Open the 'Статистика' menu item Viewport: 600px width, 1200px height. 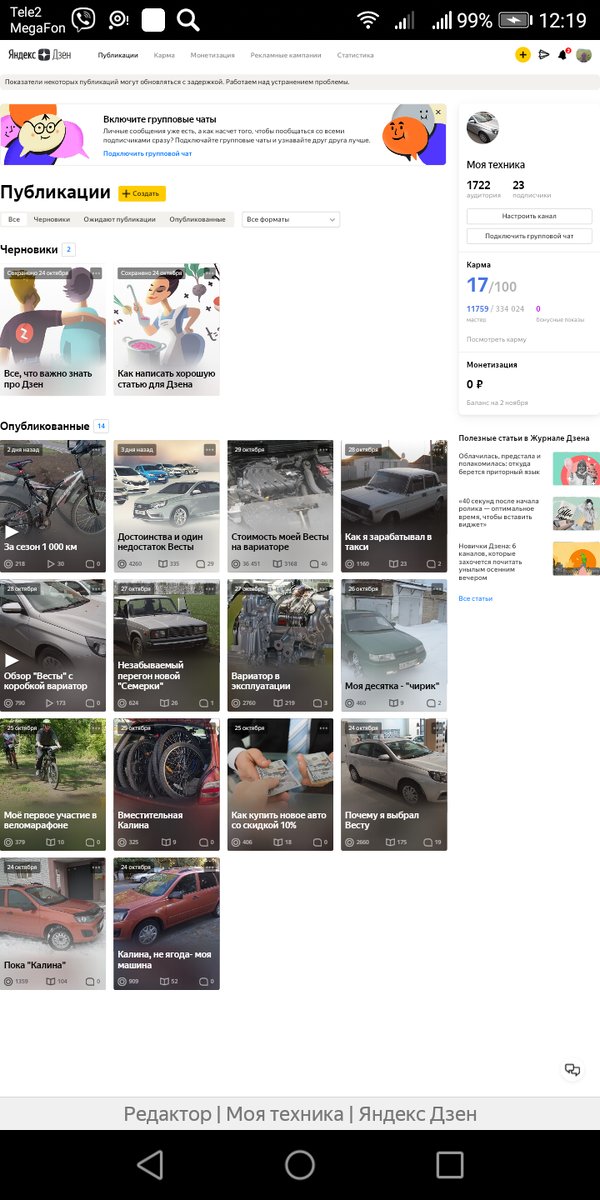355,56
